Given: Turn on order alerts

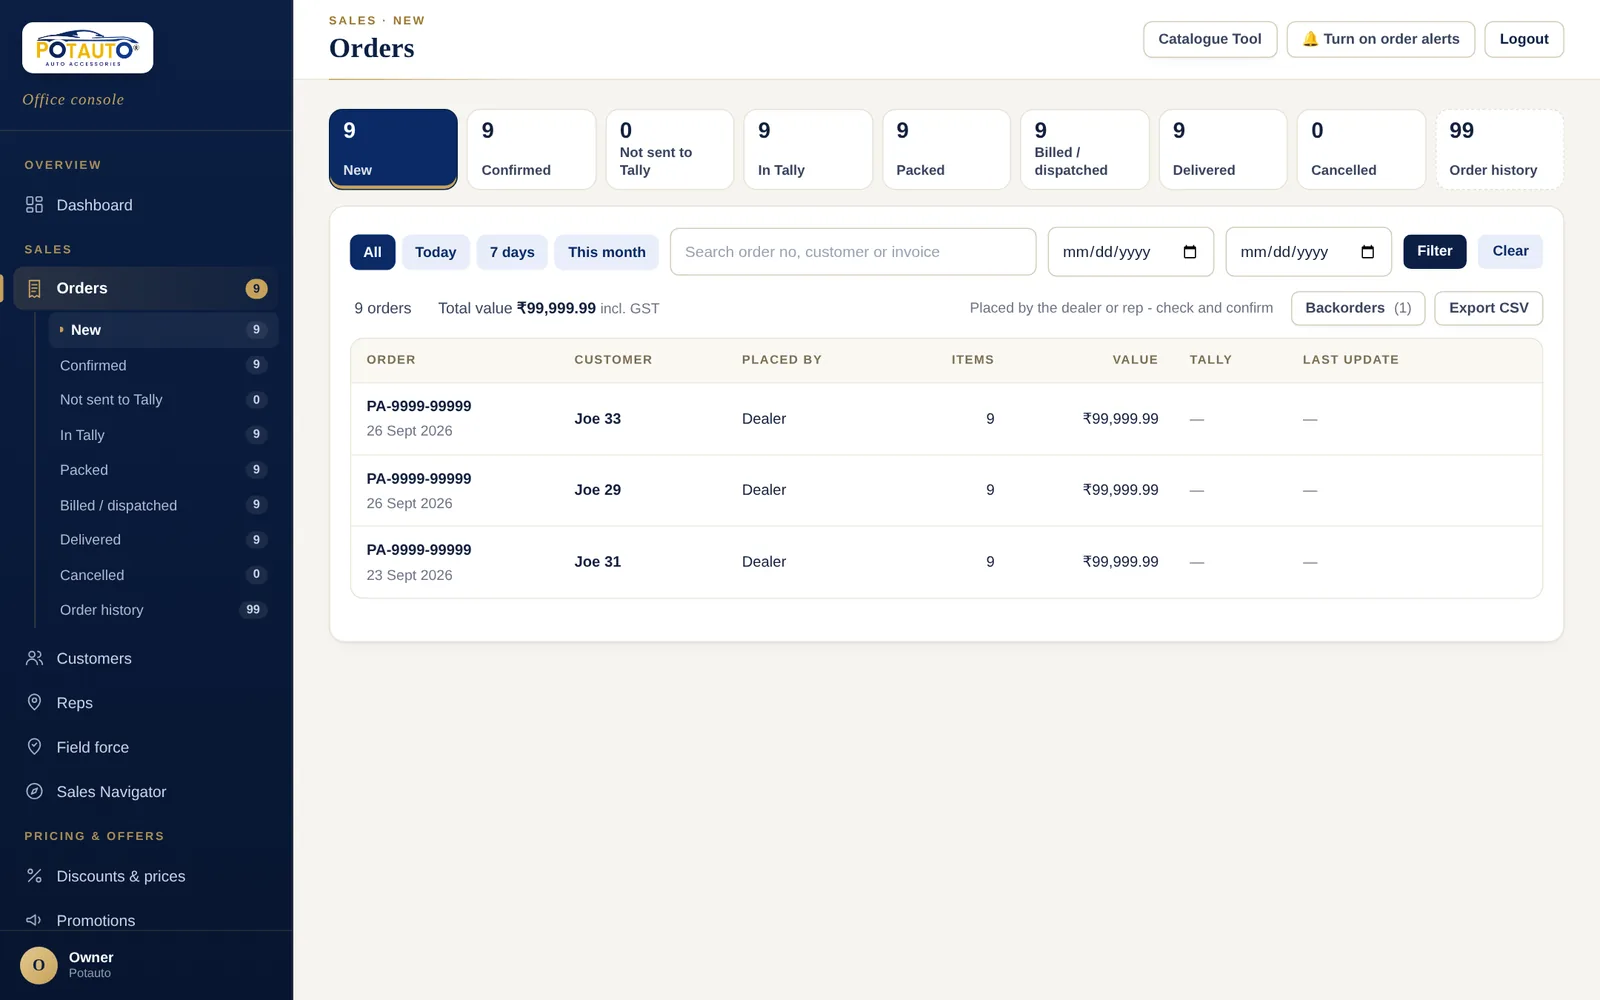Looking at the screenshot, I should (1381, 39).
